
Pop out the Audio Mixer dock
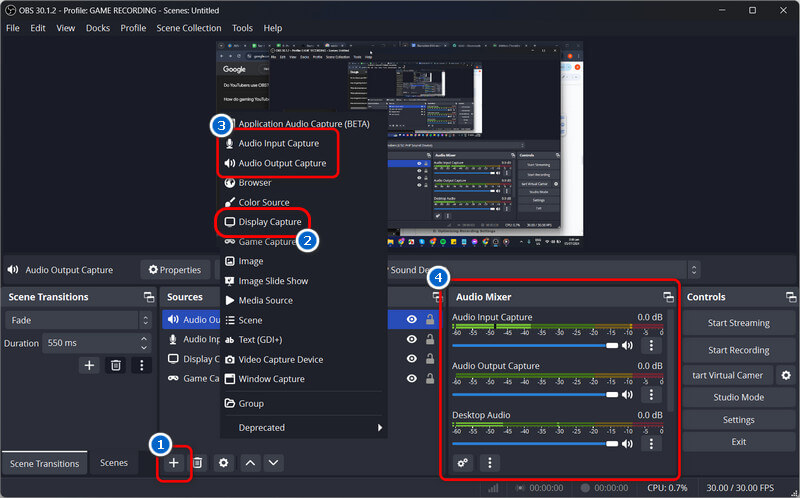pyautogui.click(x=668, y=297)
